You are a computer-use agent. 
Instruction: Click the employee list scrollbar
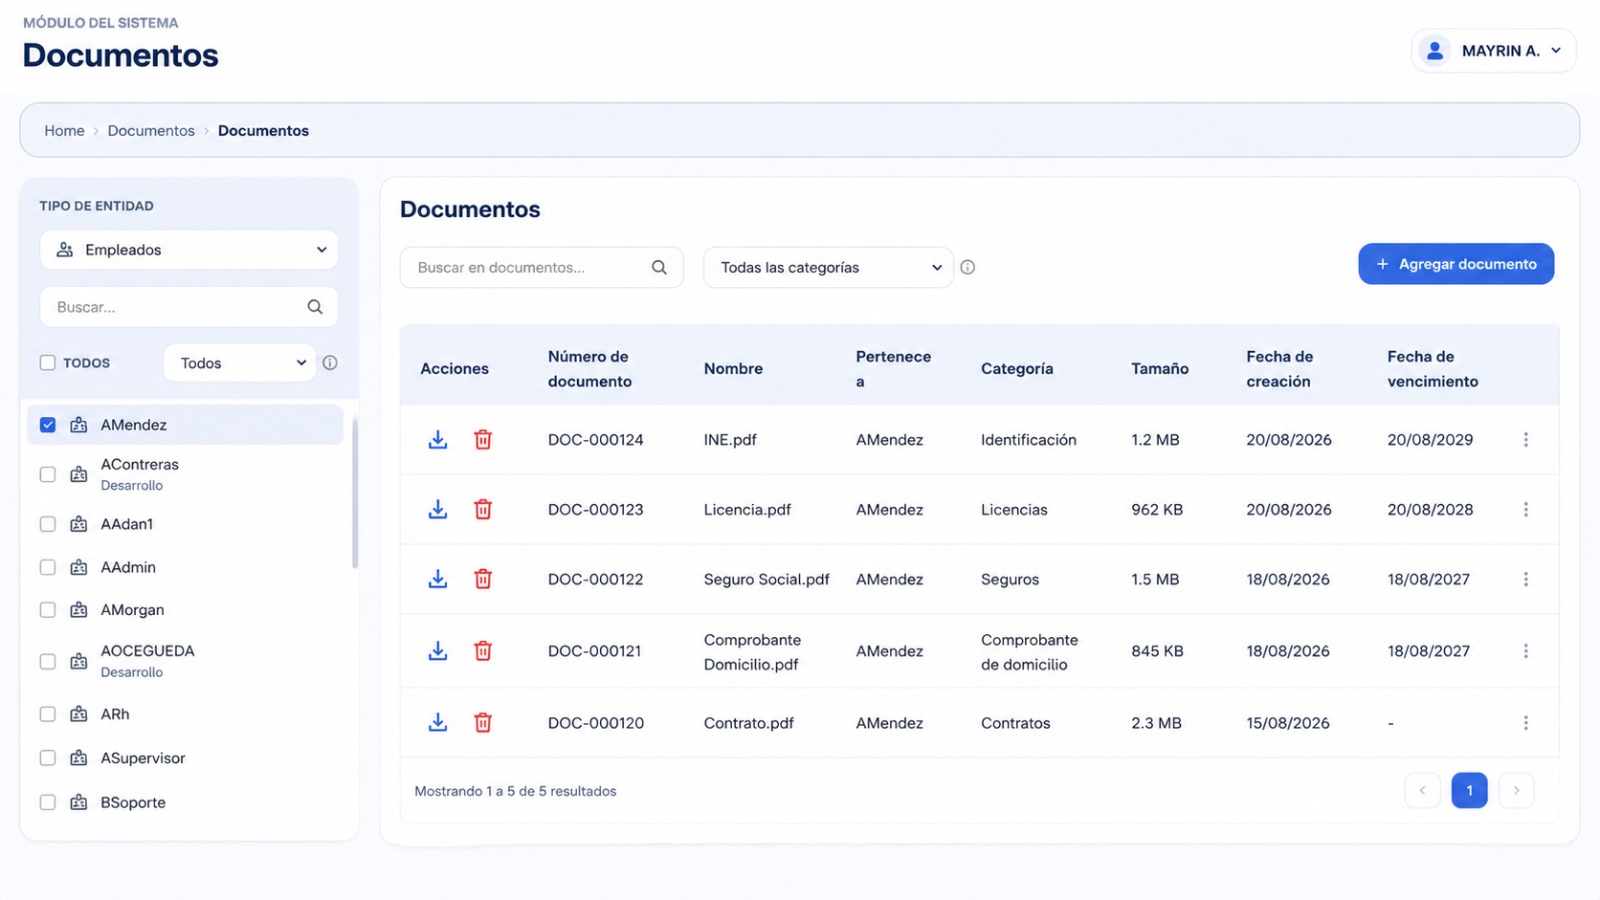coord(355,493)
